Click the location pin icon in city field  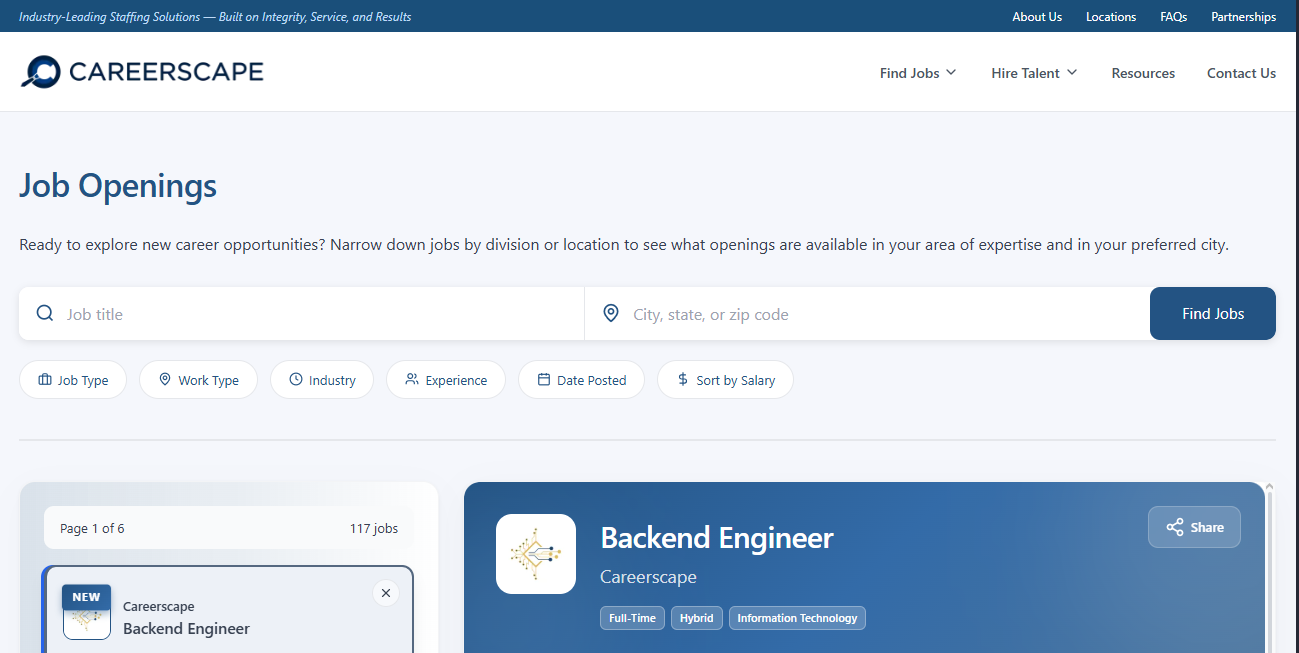[x=610, y=313]
